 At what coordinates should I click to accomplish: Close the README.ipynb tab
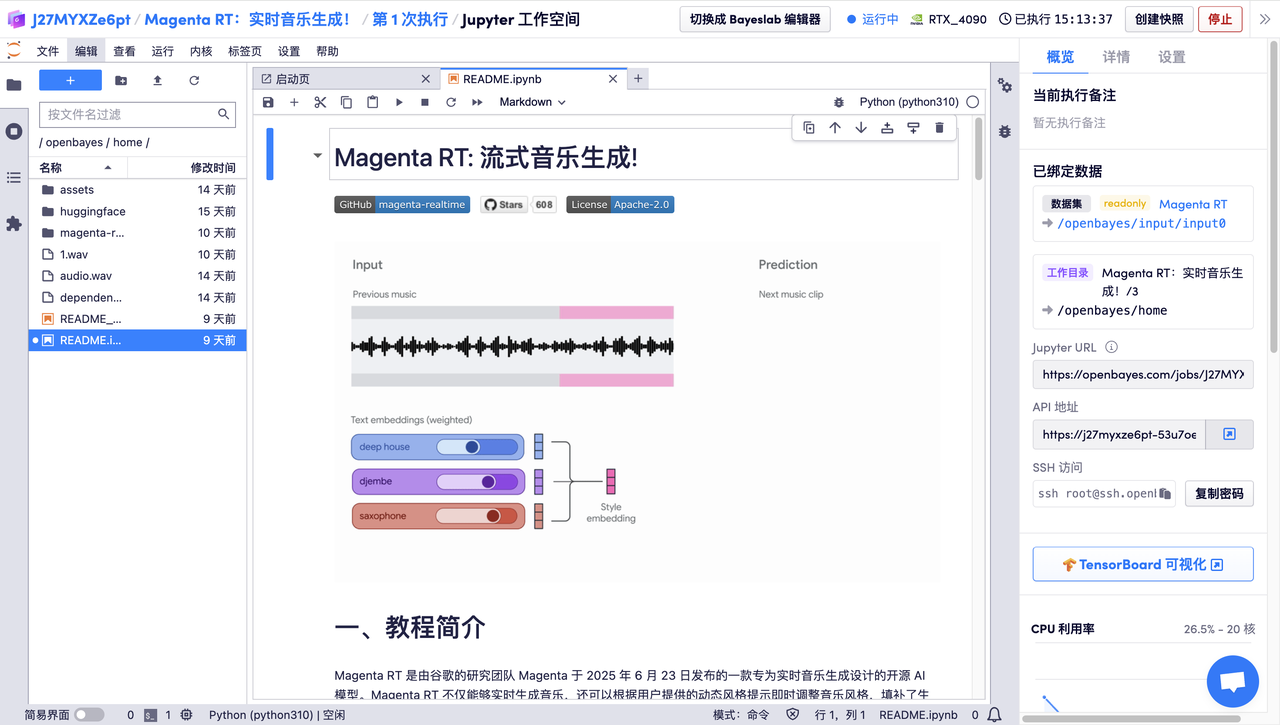[614, 79]
